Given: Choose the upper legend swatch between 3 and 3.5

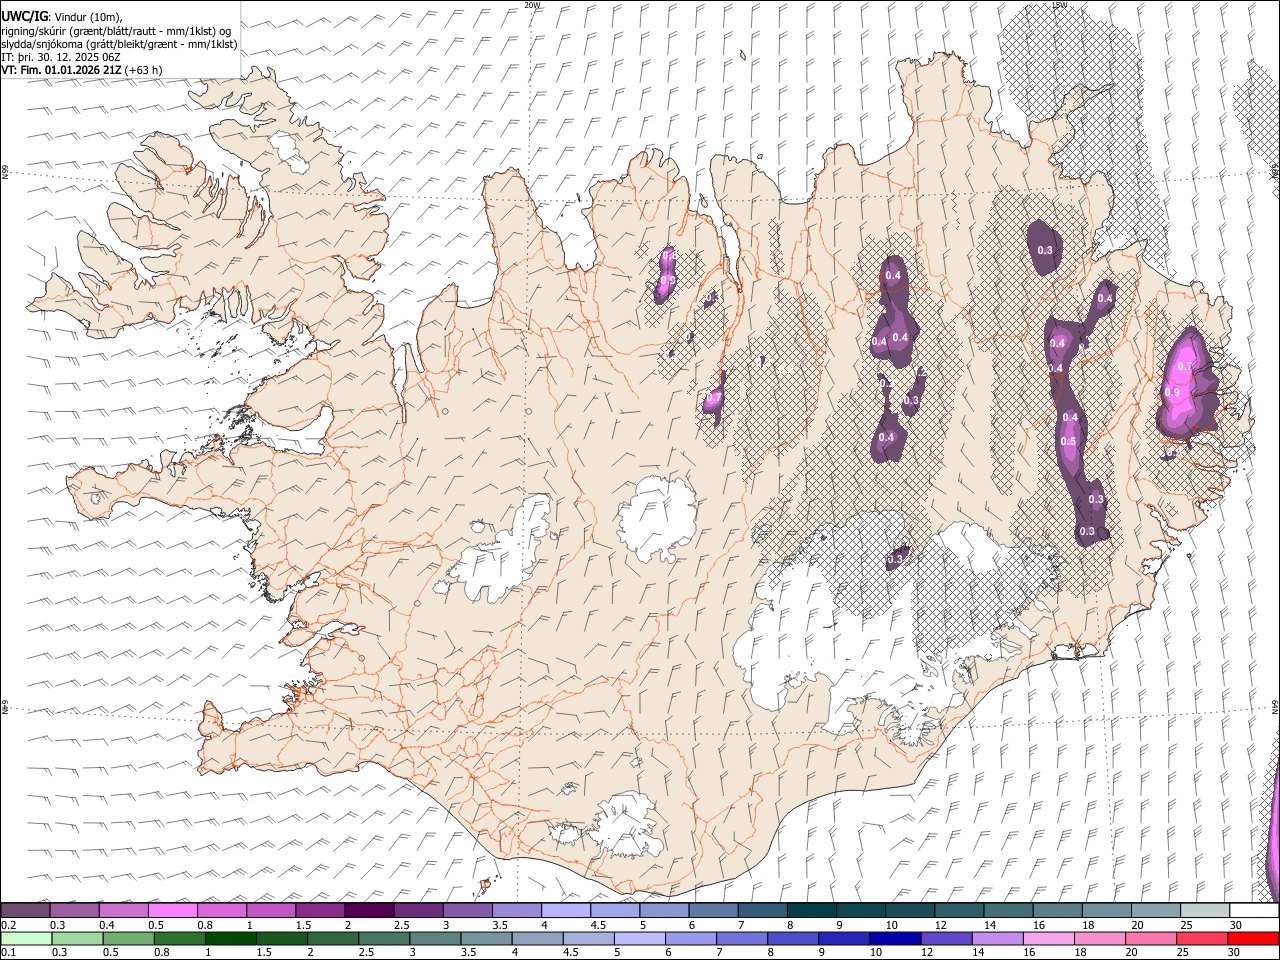Looking at the screenshot, I should pos(467,911).
